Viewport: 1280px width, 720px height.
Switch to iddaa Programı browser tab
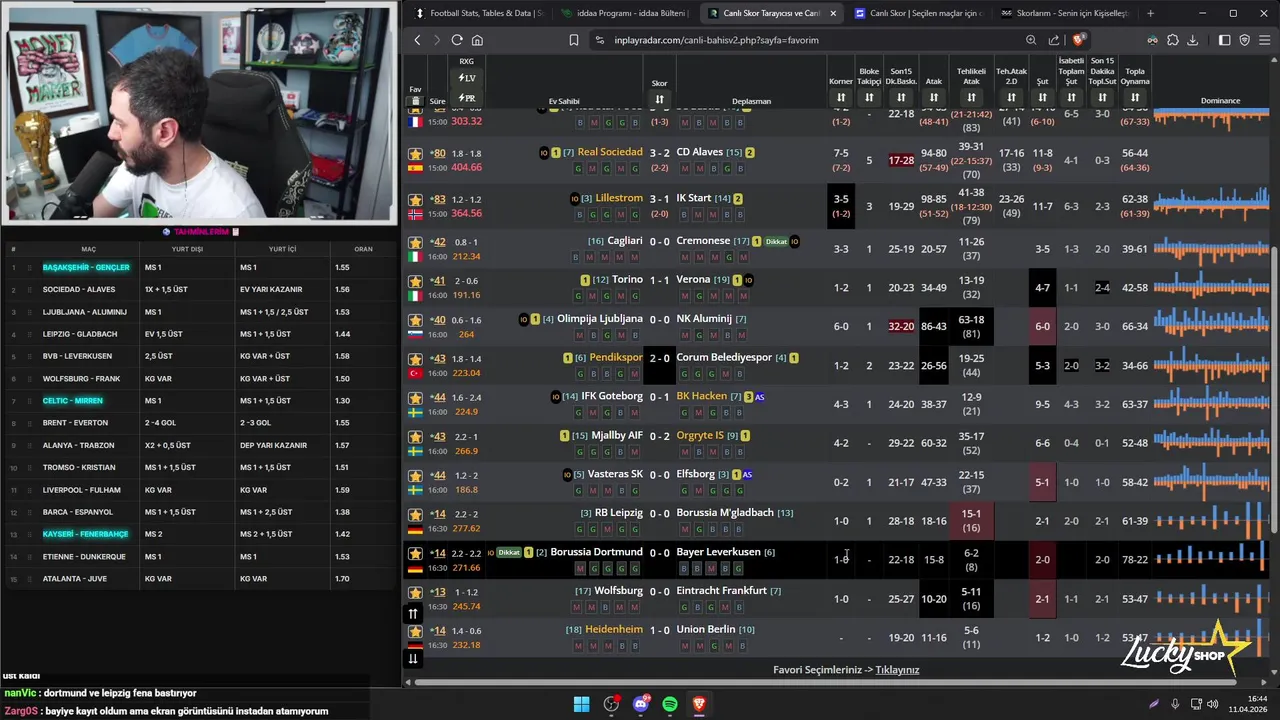click(x=626, y=13)
